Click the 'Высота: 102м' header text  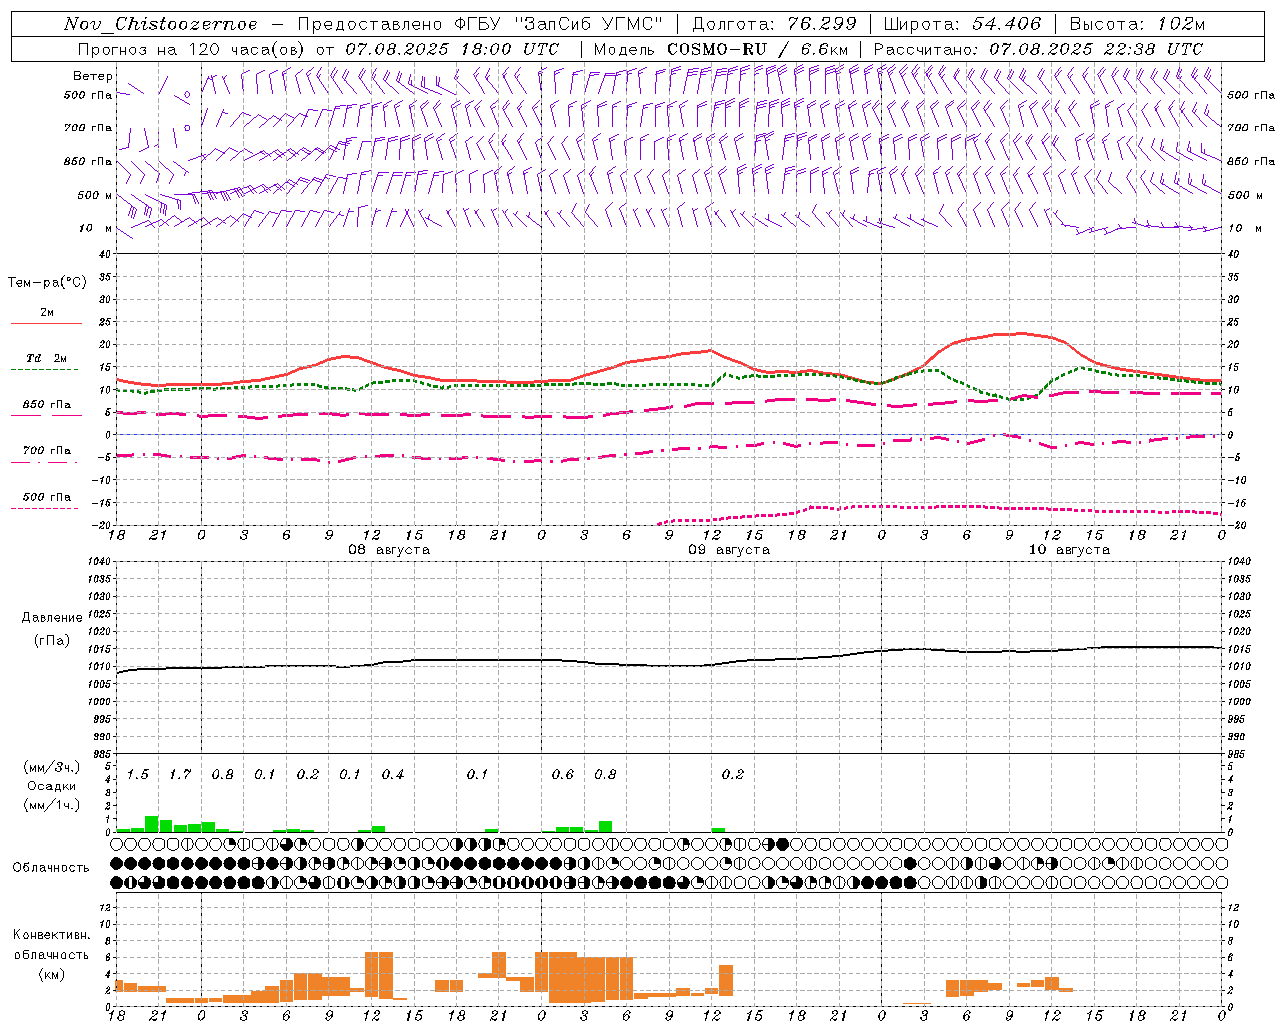pos(1137,24)
